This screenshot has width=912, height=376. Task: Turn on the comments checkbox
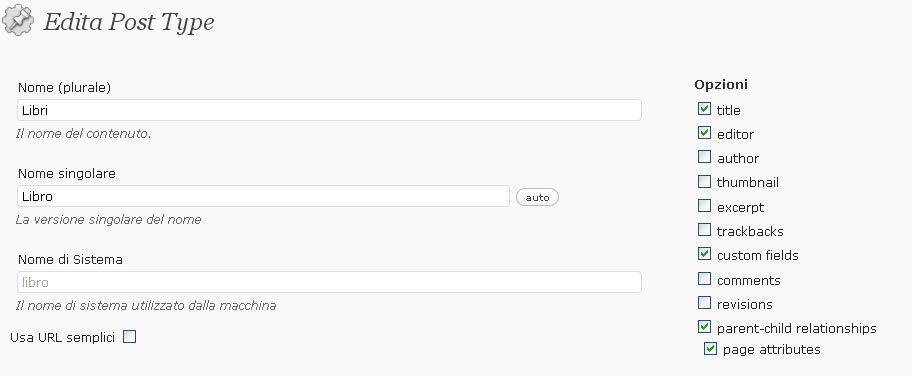click(x=704, y=278)
